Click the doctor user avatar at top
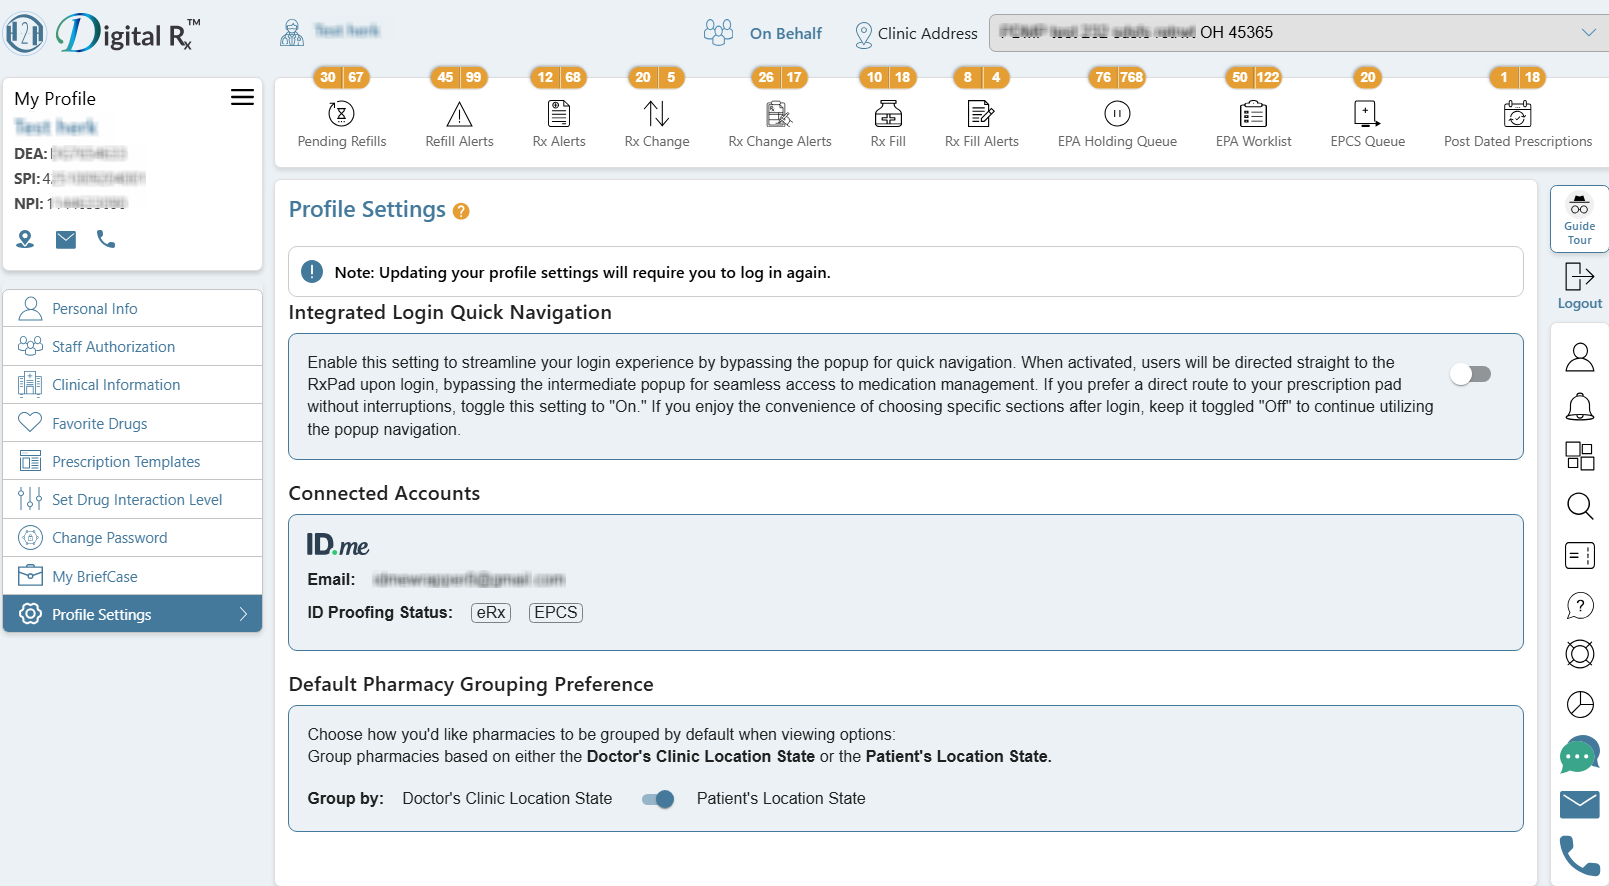 tap(292, 33)
